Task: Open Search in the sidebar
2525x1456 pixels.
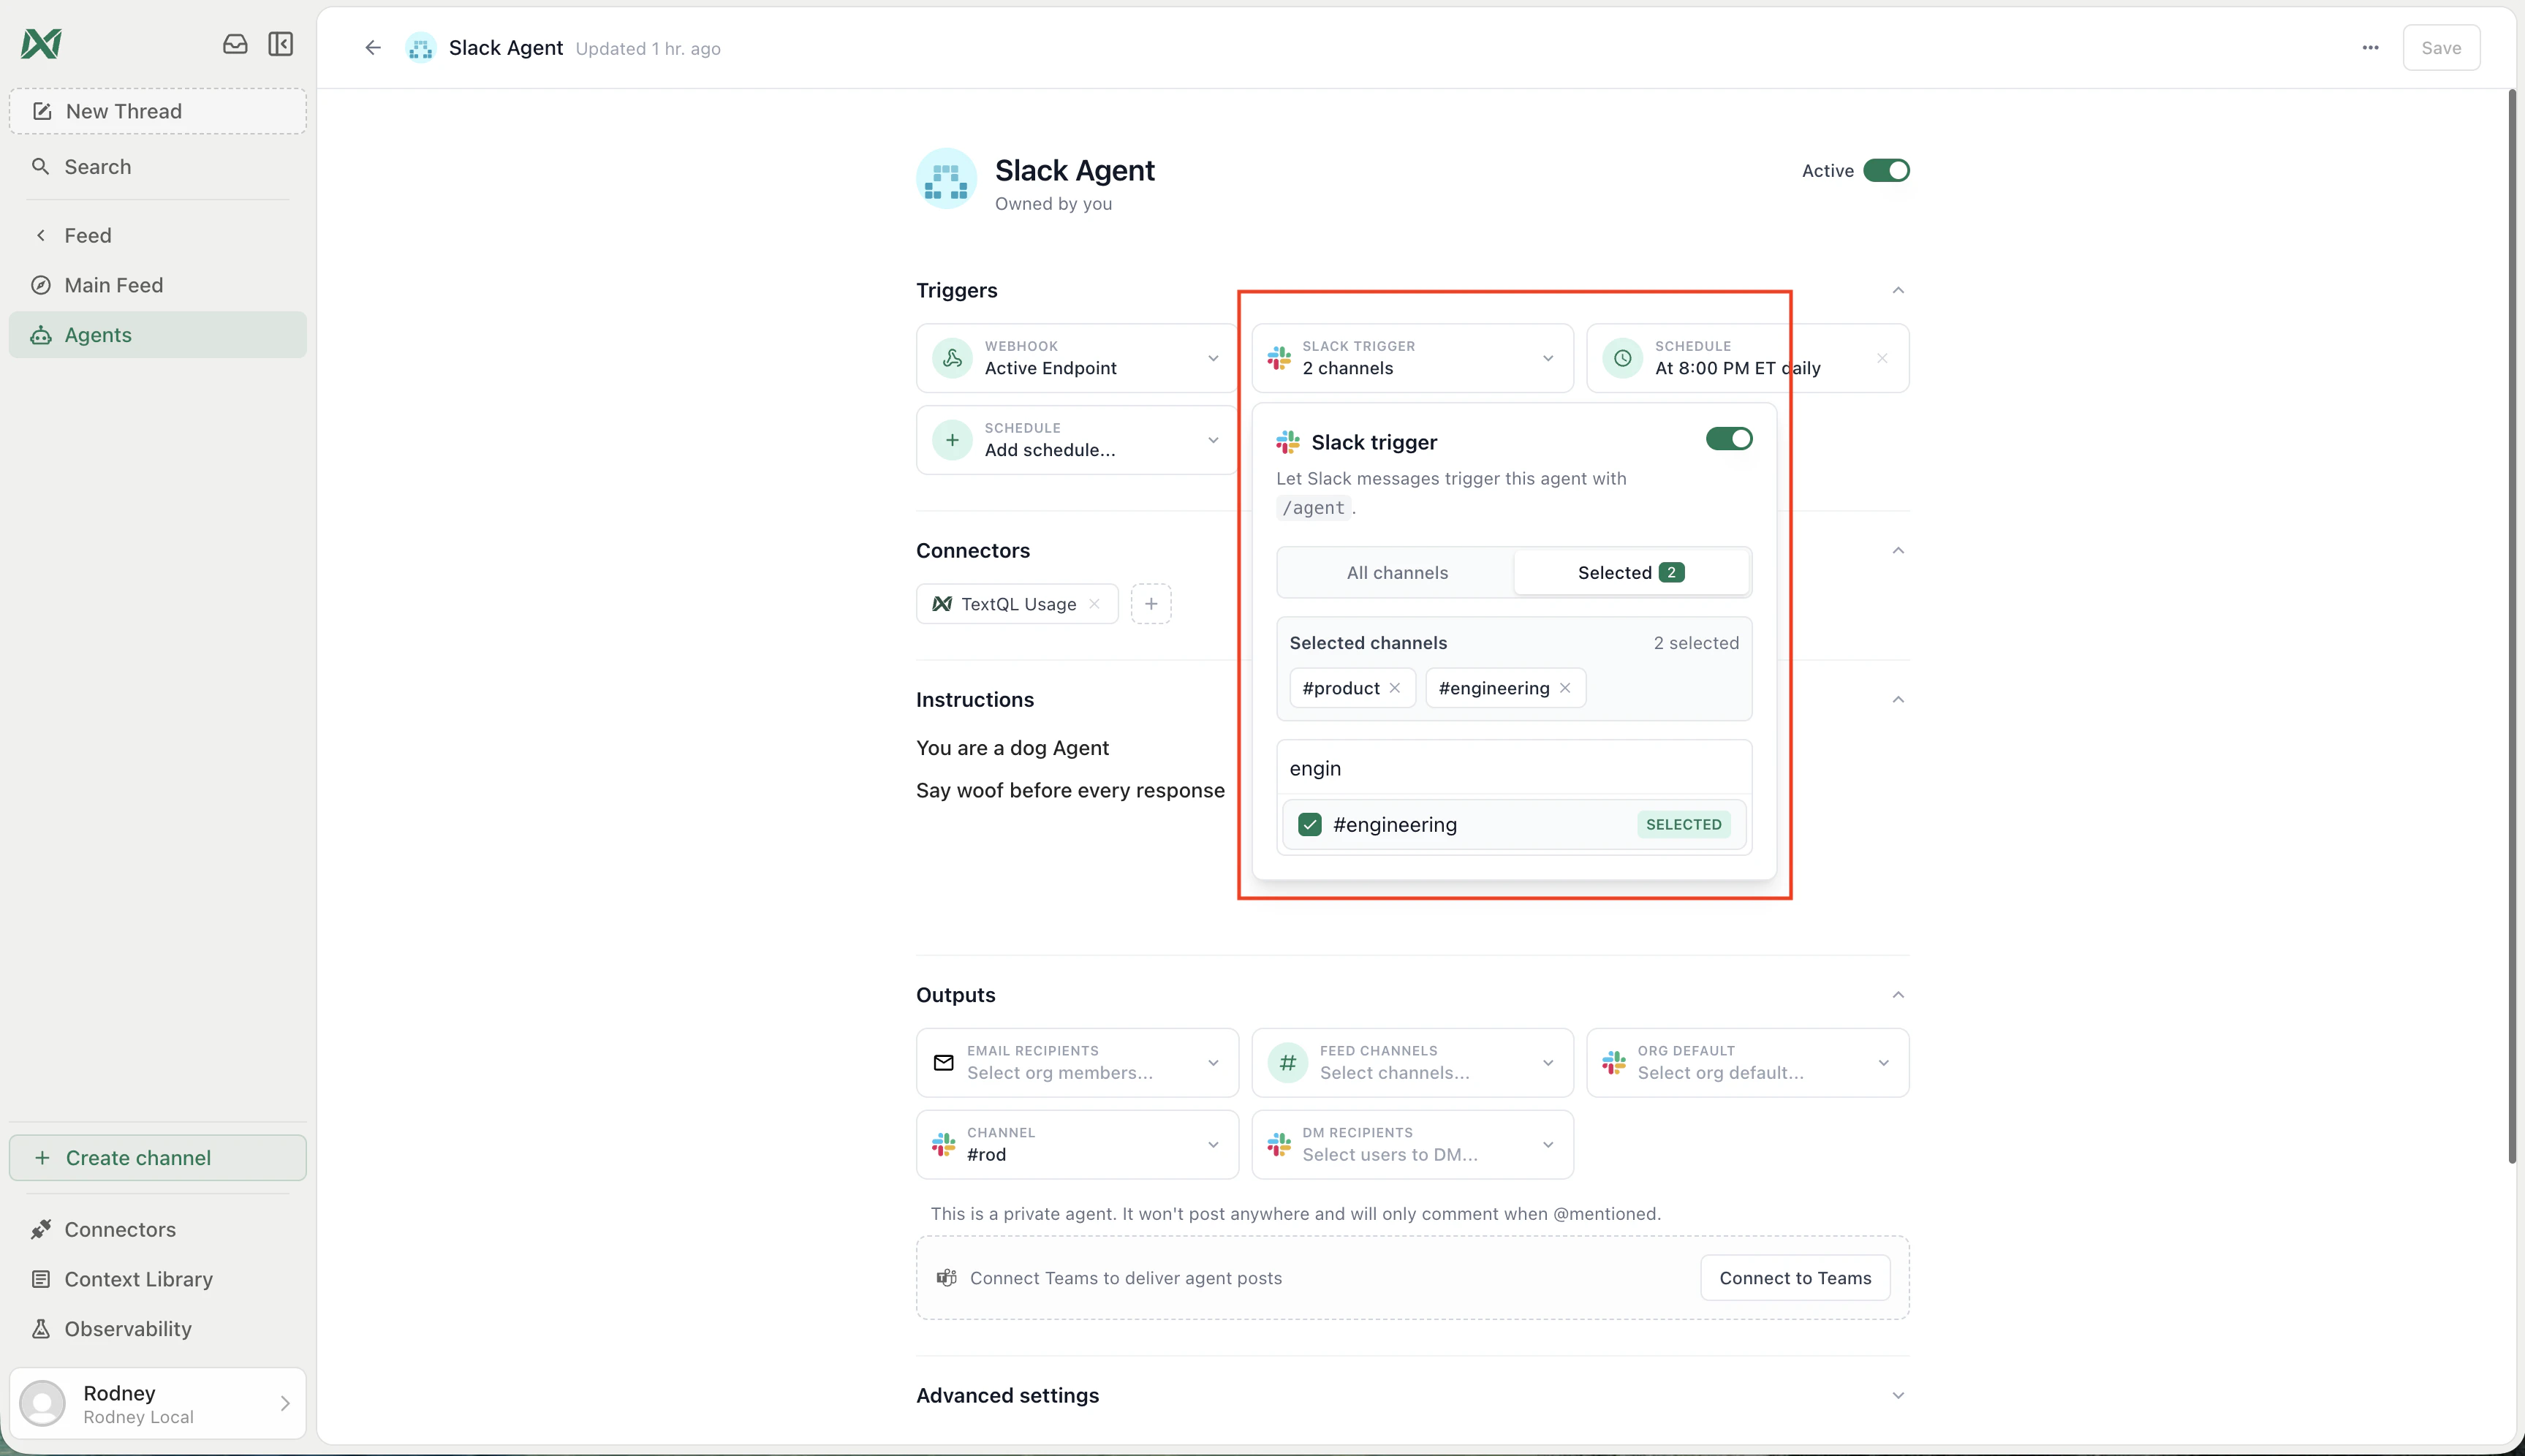Action: (x=158, y=167)
